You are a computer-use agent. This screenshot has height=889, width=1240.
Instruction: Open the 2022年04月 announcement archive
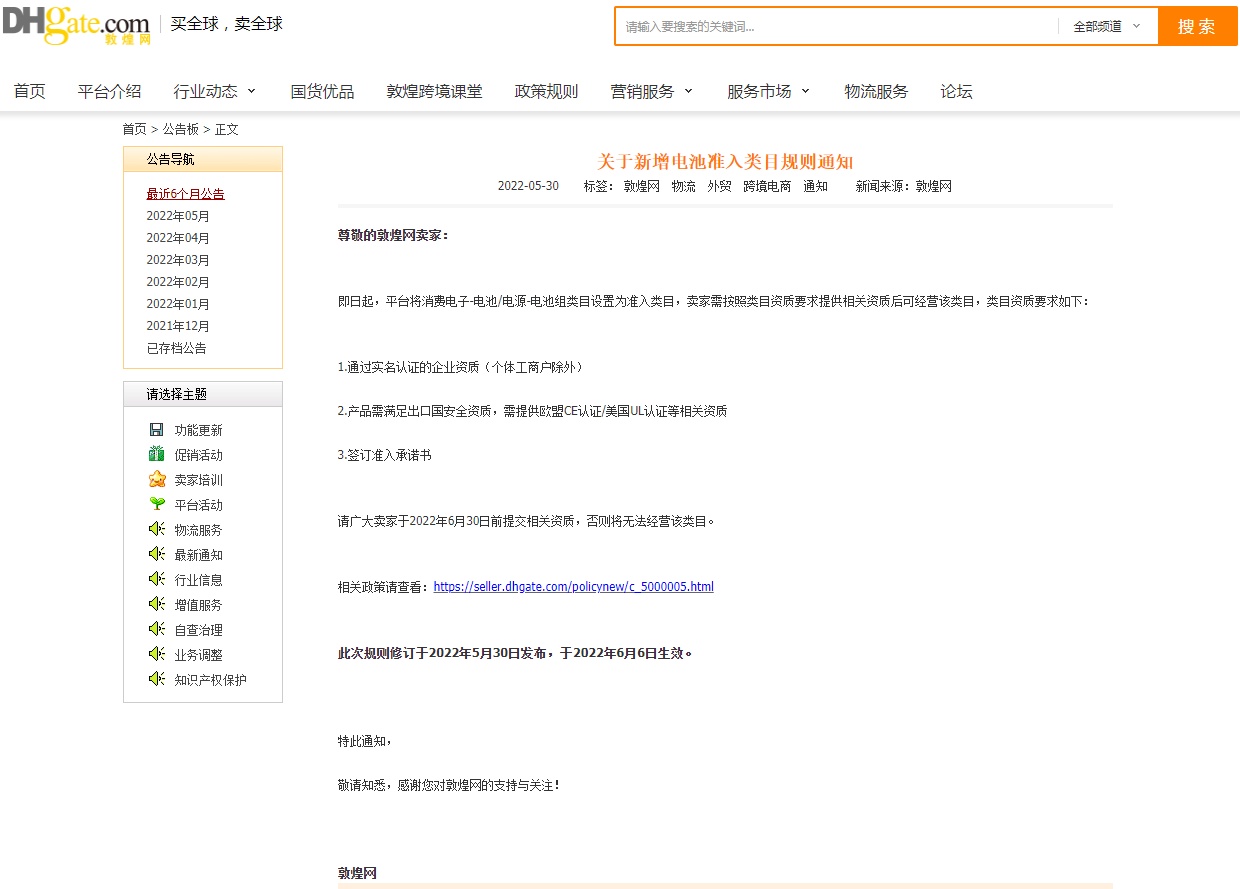tap(178, 238)
